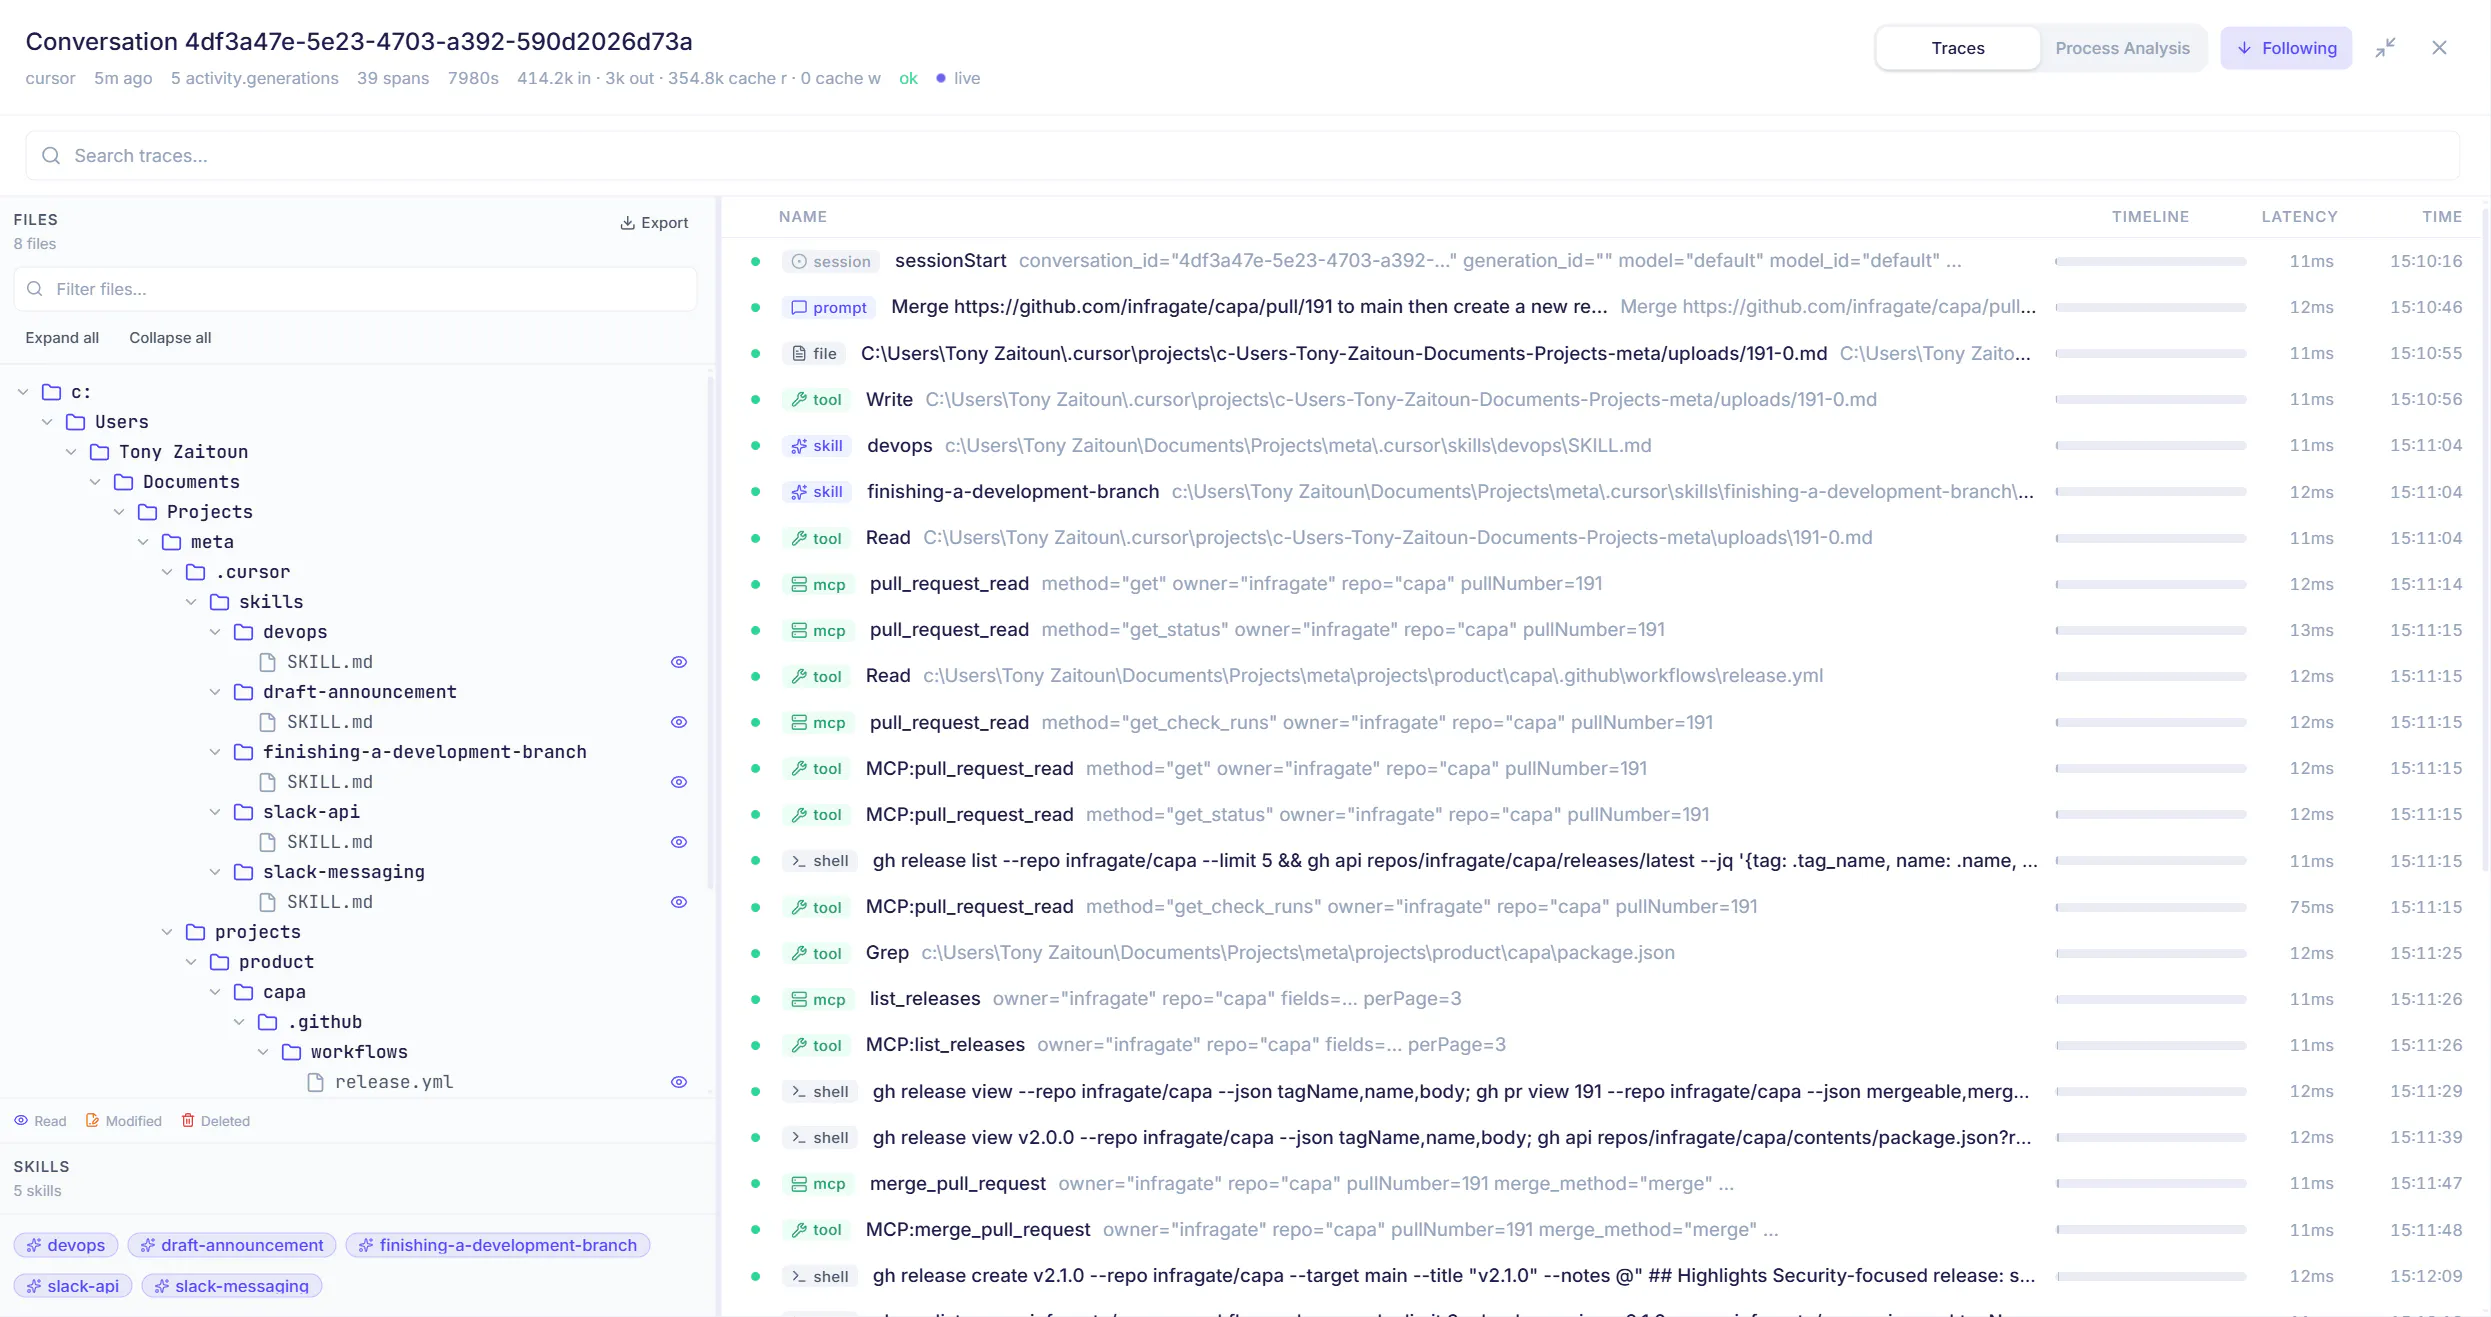
Task: Click the shell badge on gh release create row
Action: [820, 1277]
